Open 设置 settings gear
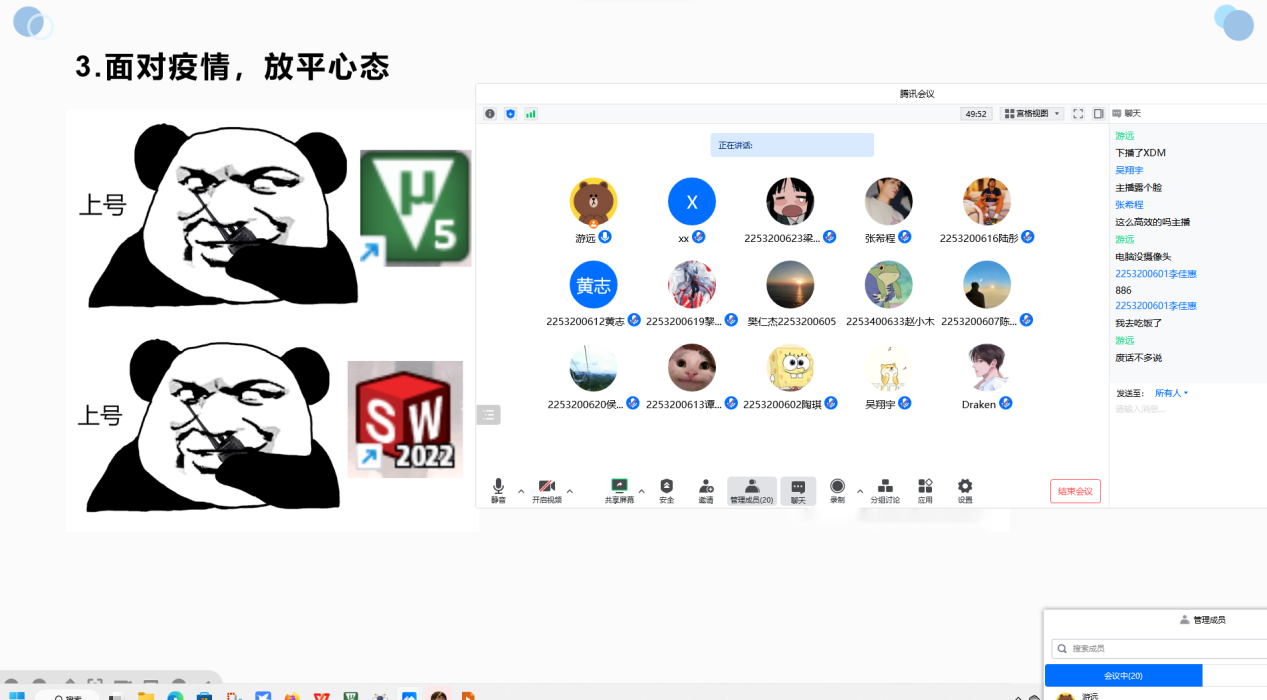The image size is (1267, 700). coord(965,486)
